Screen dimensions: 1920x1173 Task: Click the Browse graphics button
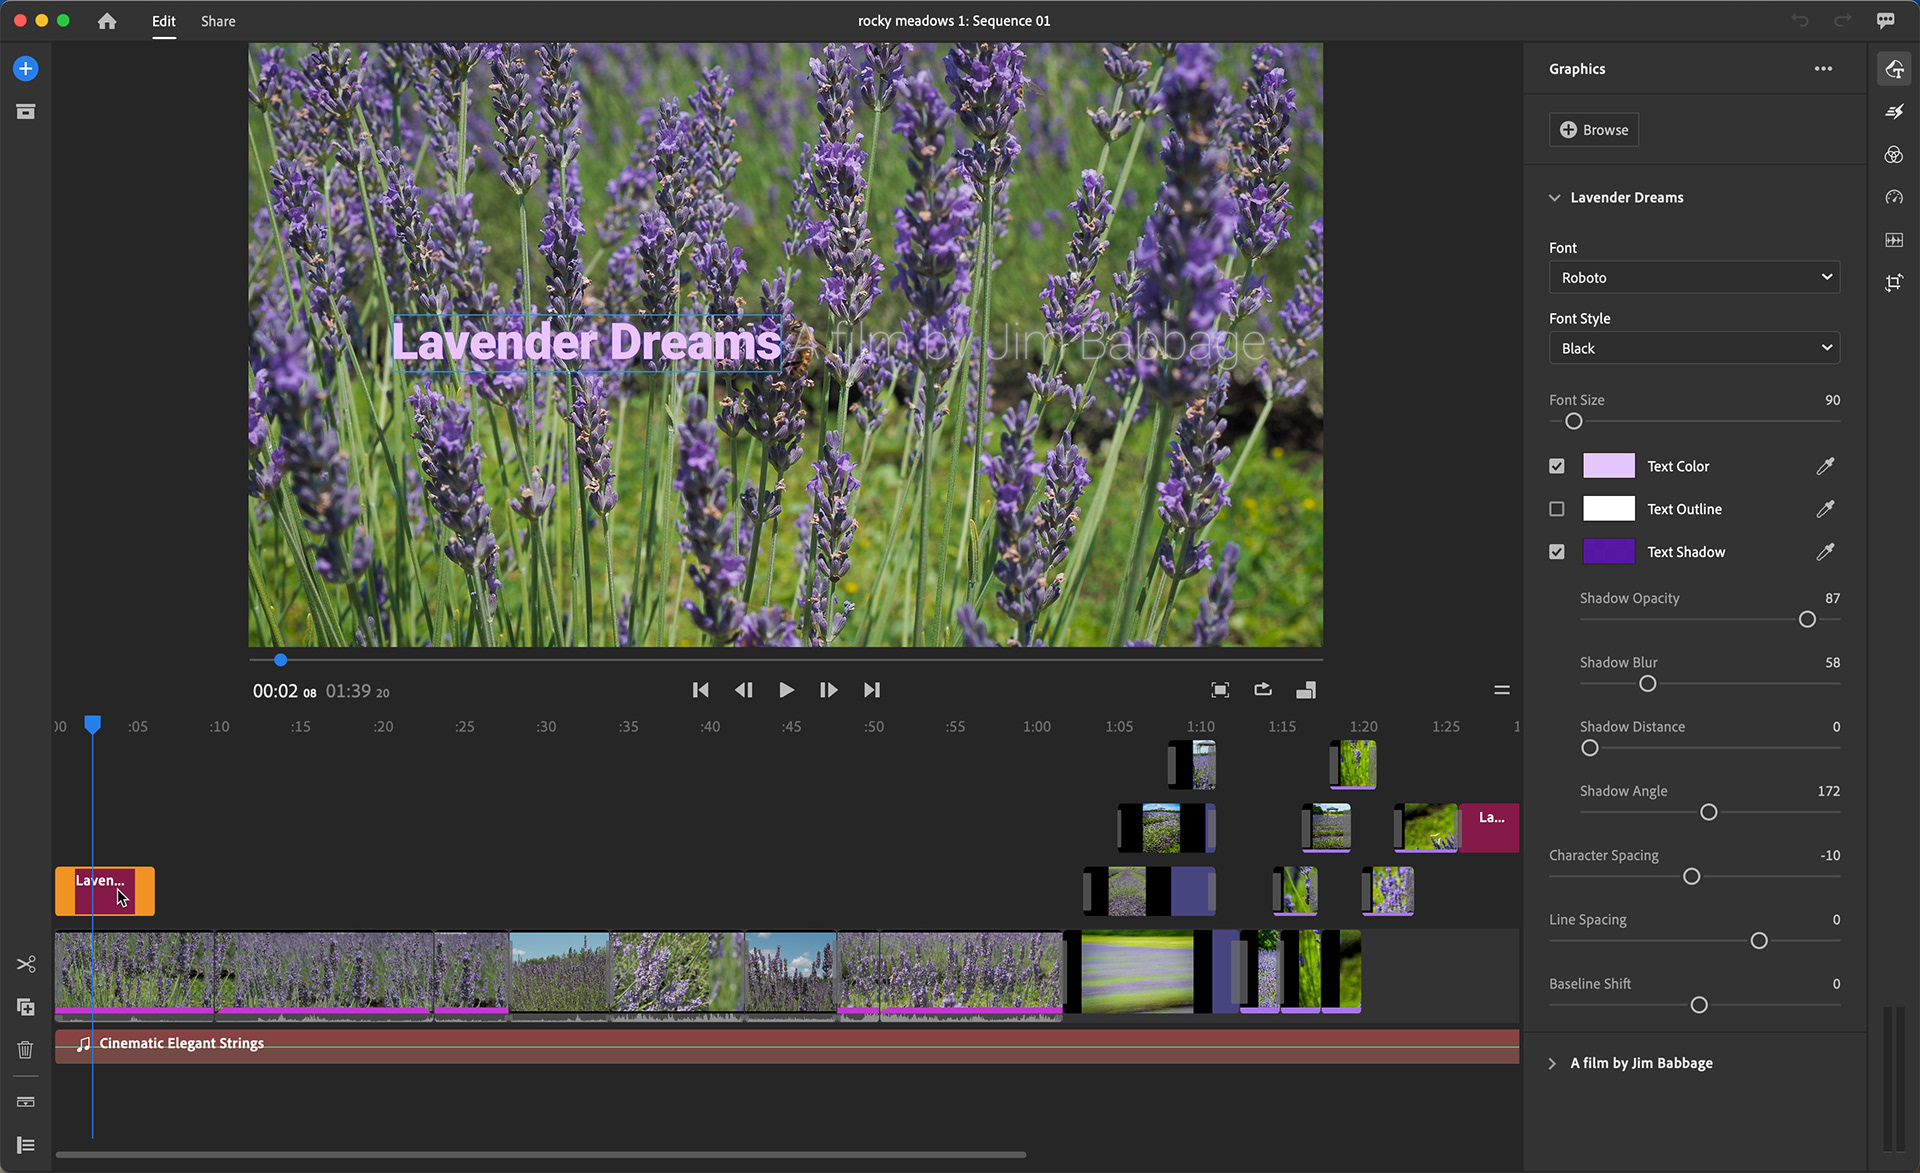(1594, 130)
